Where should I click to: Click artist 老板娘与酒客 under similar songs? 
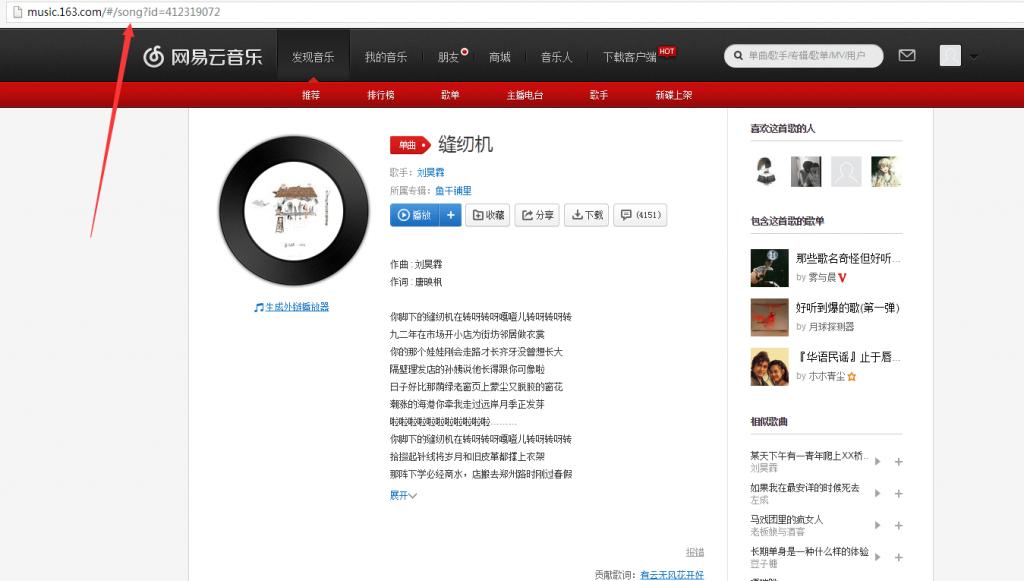[x=778, y=532]
